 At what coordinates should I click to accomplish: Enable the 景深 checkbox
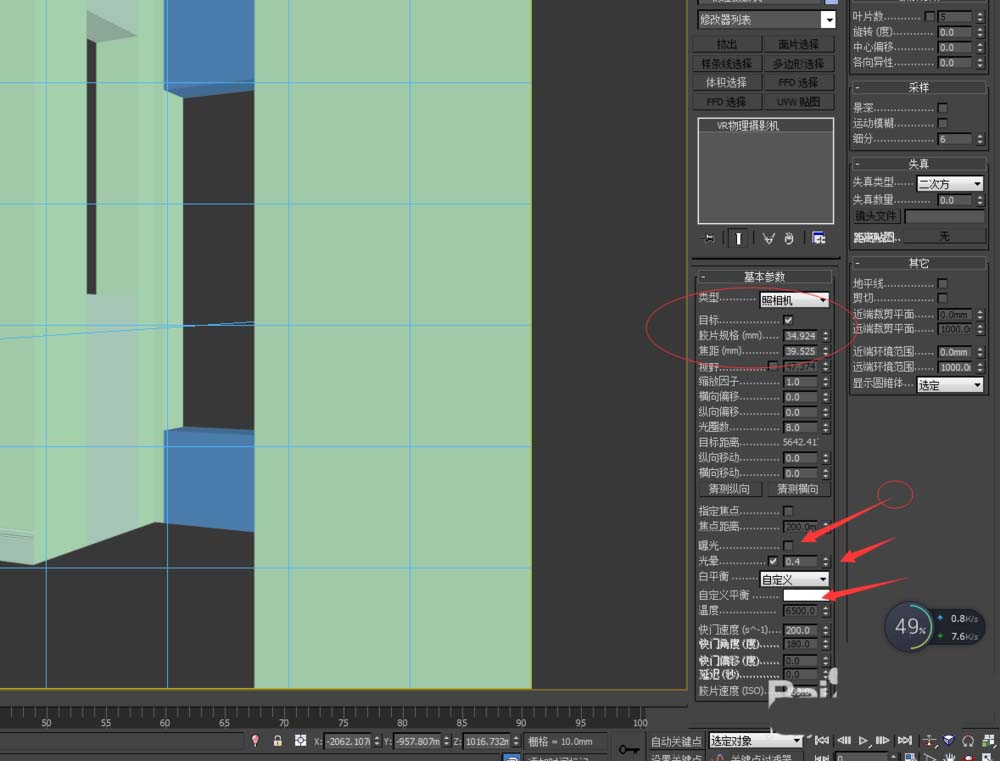tap(943, 108)
